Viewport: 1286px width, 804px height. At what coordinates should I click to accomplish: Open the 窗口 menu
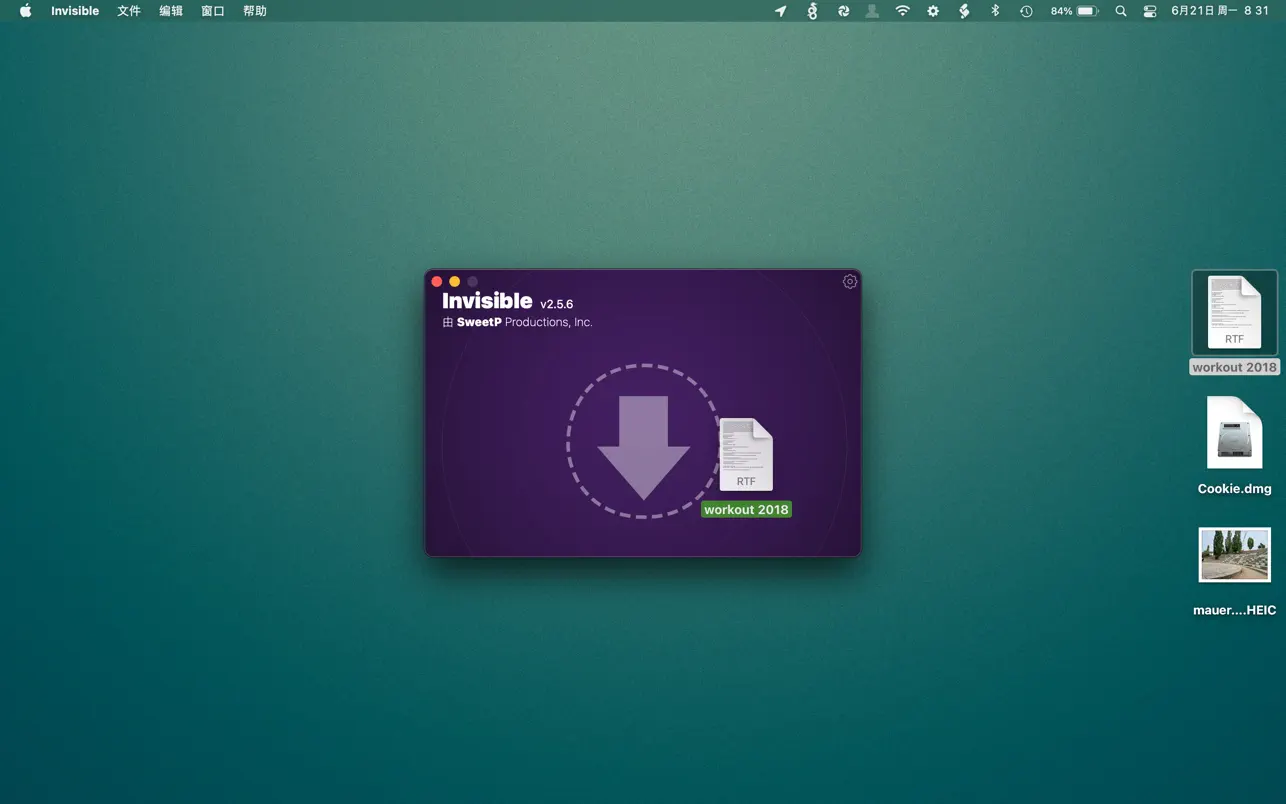[x=213, y=11]
